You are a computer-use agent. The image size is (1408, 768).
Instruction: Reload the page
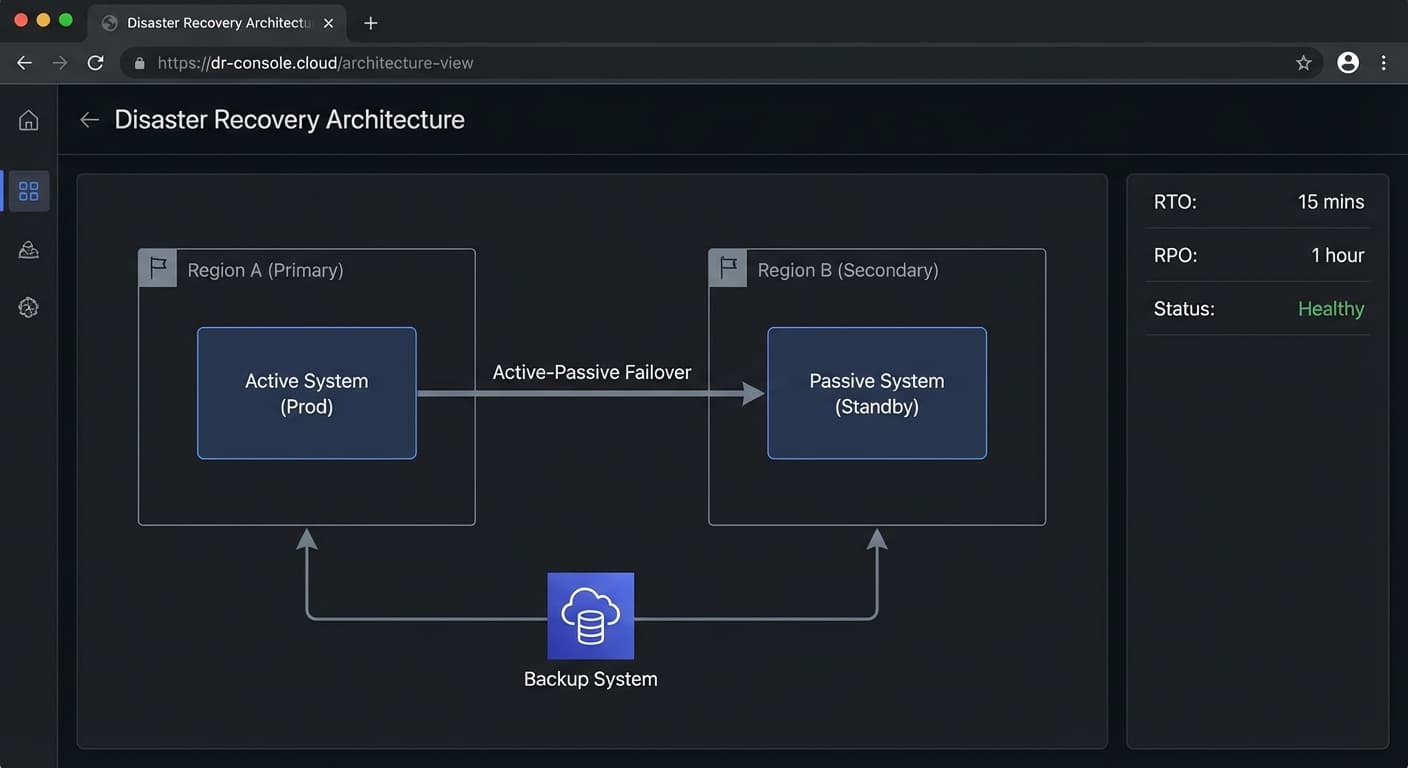[x=96, y=63]
